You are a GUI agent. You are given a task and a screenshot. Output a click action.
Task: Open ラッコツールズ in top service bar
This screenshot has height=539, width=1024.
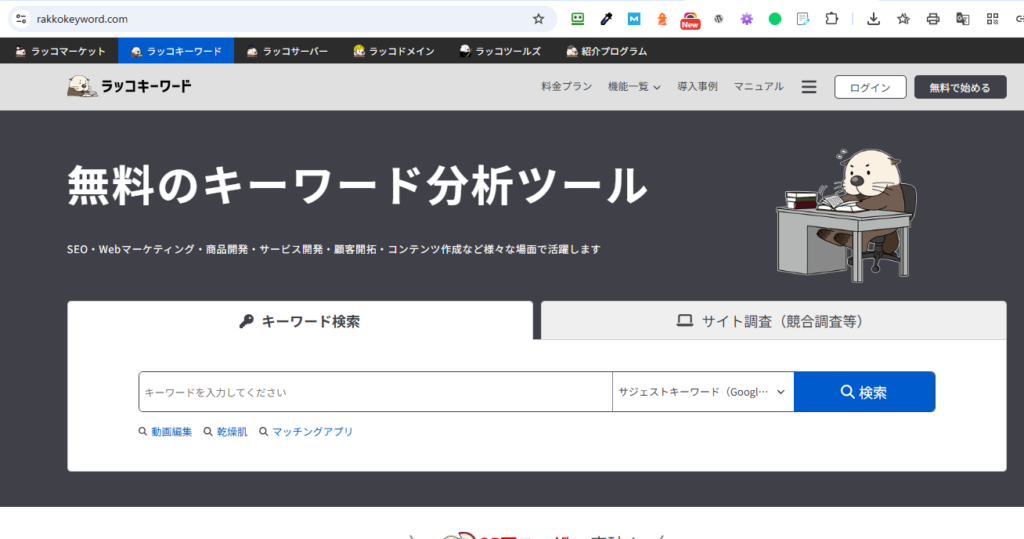pos(500,51)
